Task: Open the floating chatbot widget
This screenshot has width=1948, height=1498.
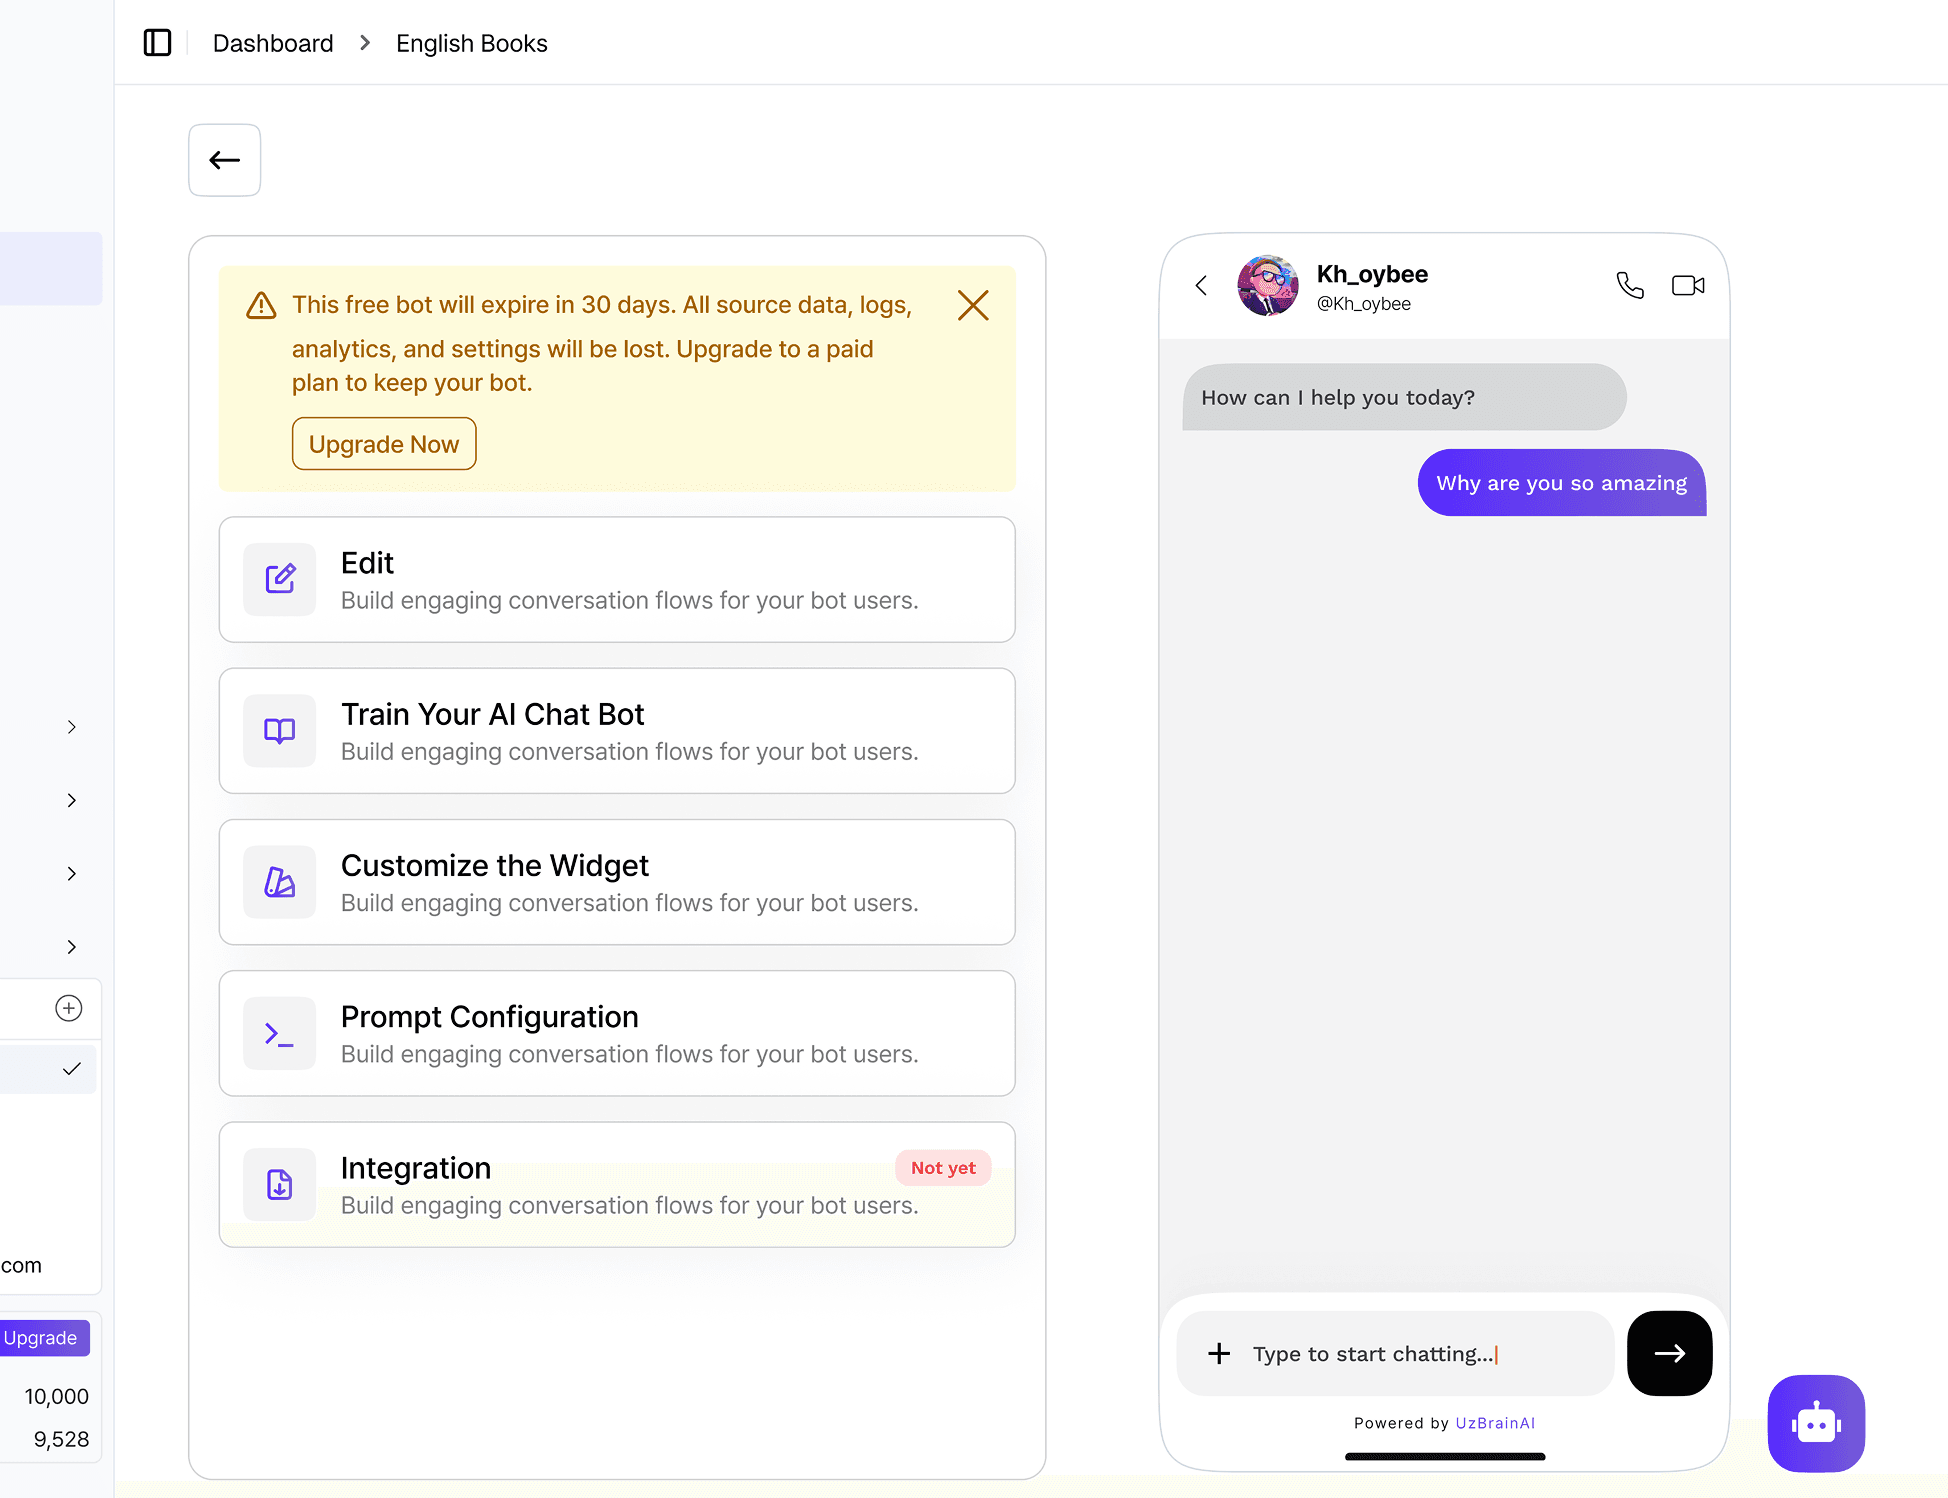Action: tap(1815, 1423)
